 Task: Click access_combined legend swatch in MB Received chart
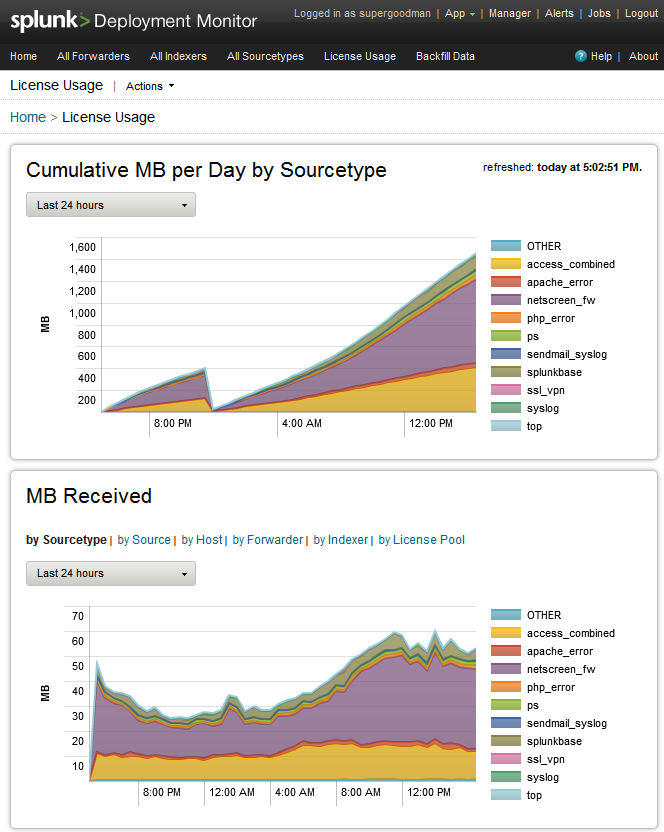(x=506, y=633)
